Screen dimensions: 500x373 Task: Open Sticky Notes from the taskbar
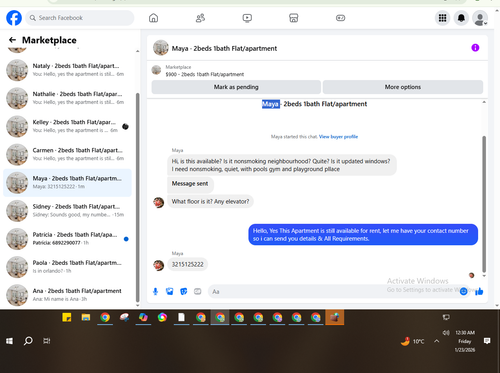click(x=67, y=317)
